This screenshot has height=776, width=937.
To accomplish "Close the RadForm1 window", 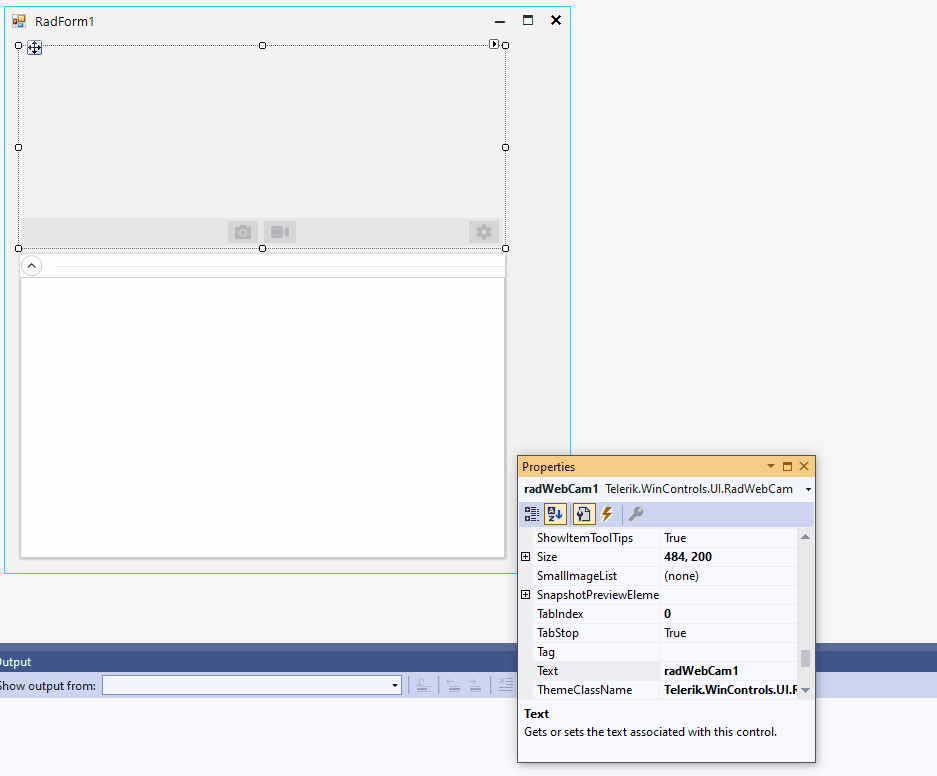I will click(x=556, y=20).
